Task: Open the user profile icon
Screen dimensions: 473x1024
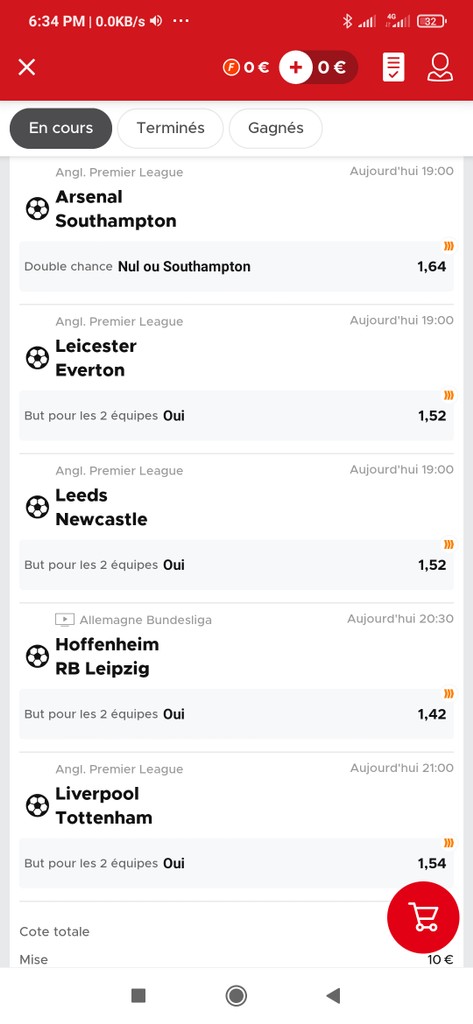Action: click(x=440, y=67)
